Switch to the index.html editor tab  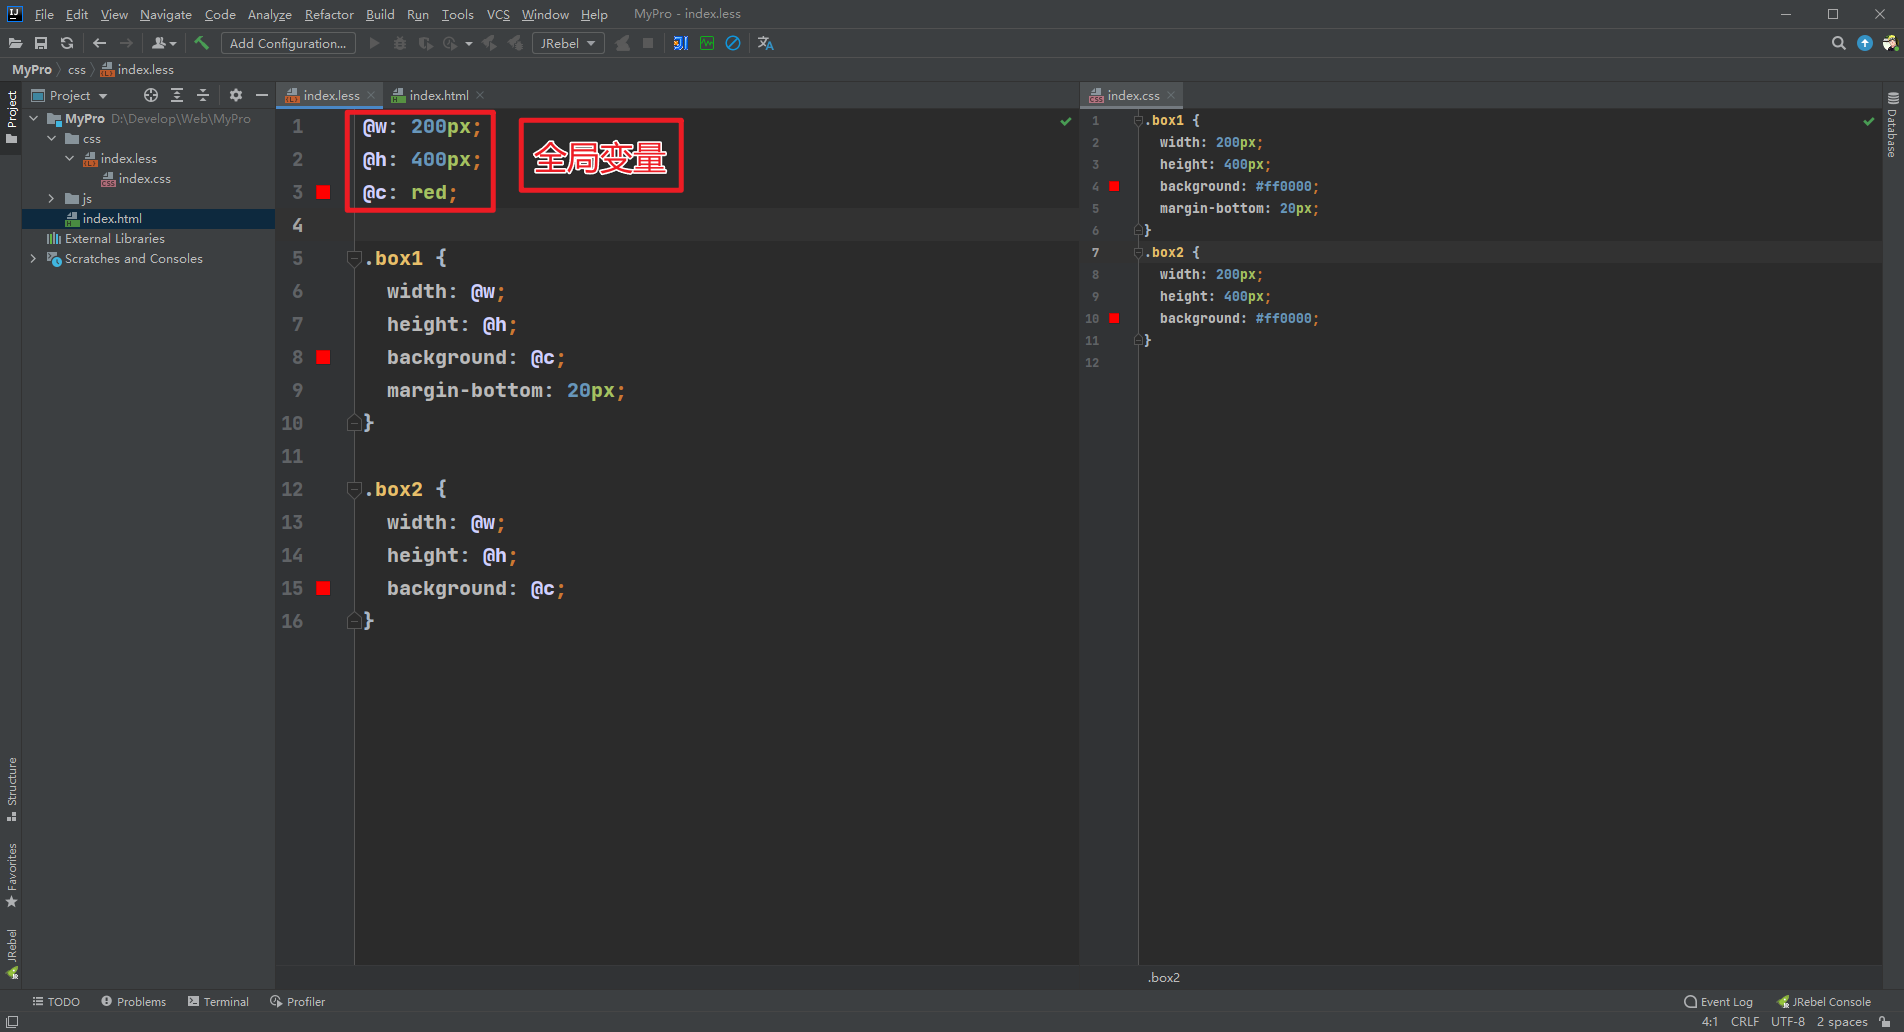point(438,95)
